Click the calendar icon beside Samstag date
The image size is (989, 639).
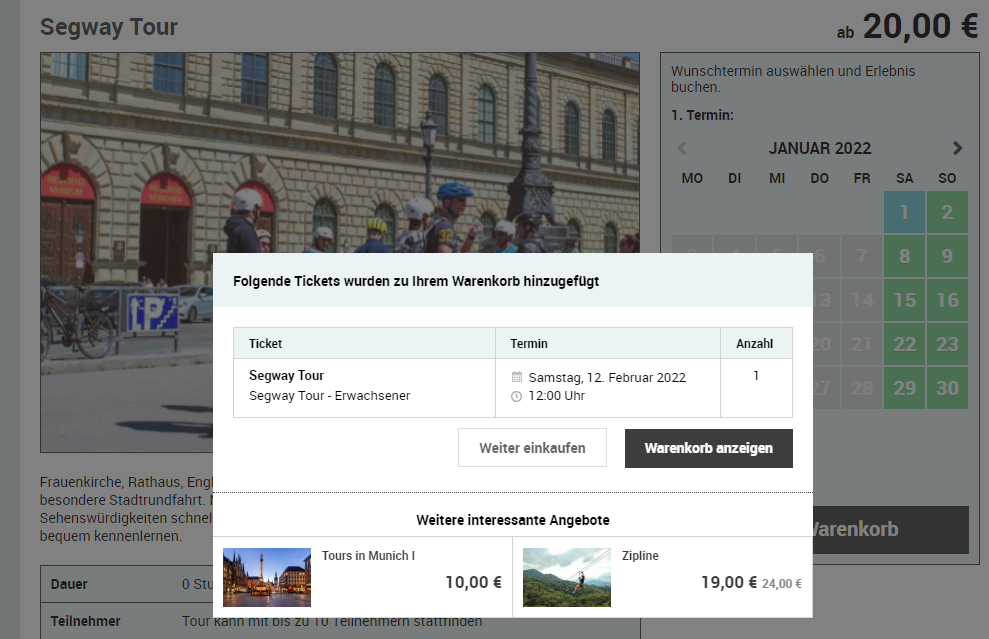517,377
